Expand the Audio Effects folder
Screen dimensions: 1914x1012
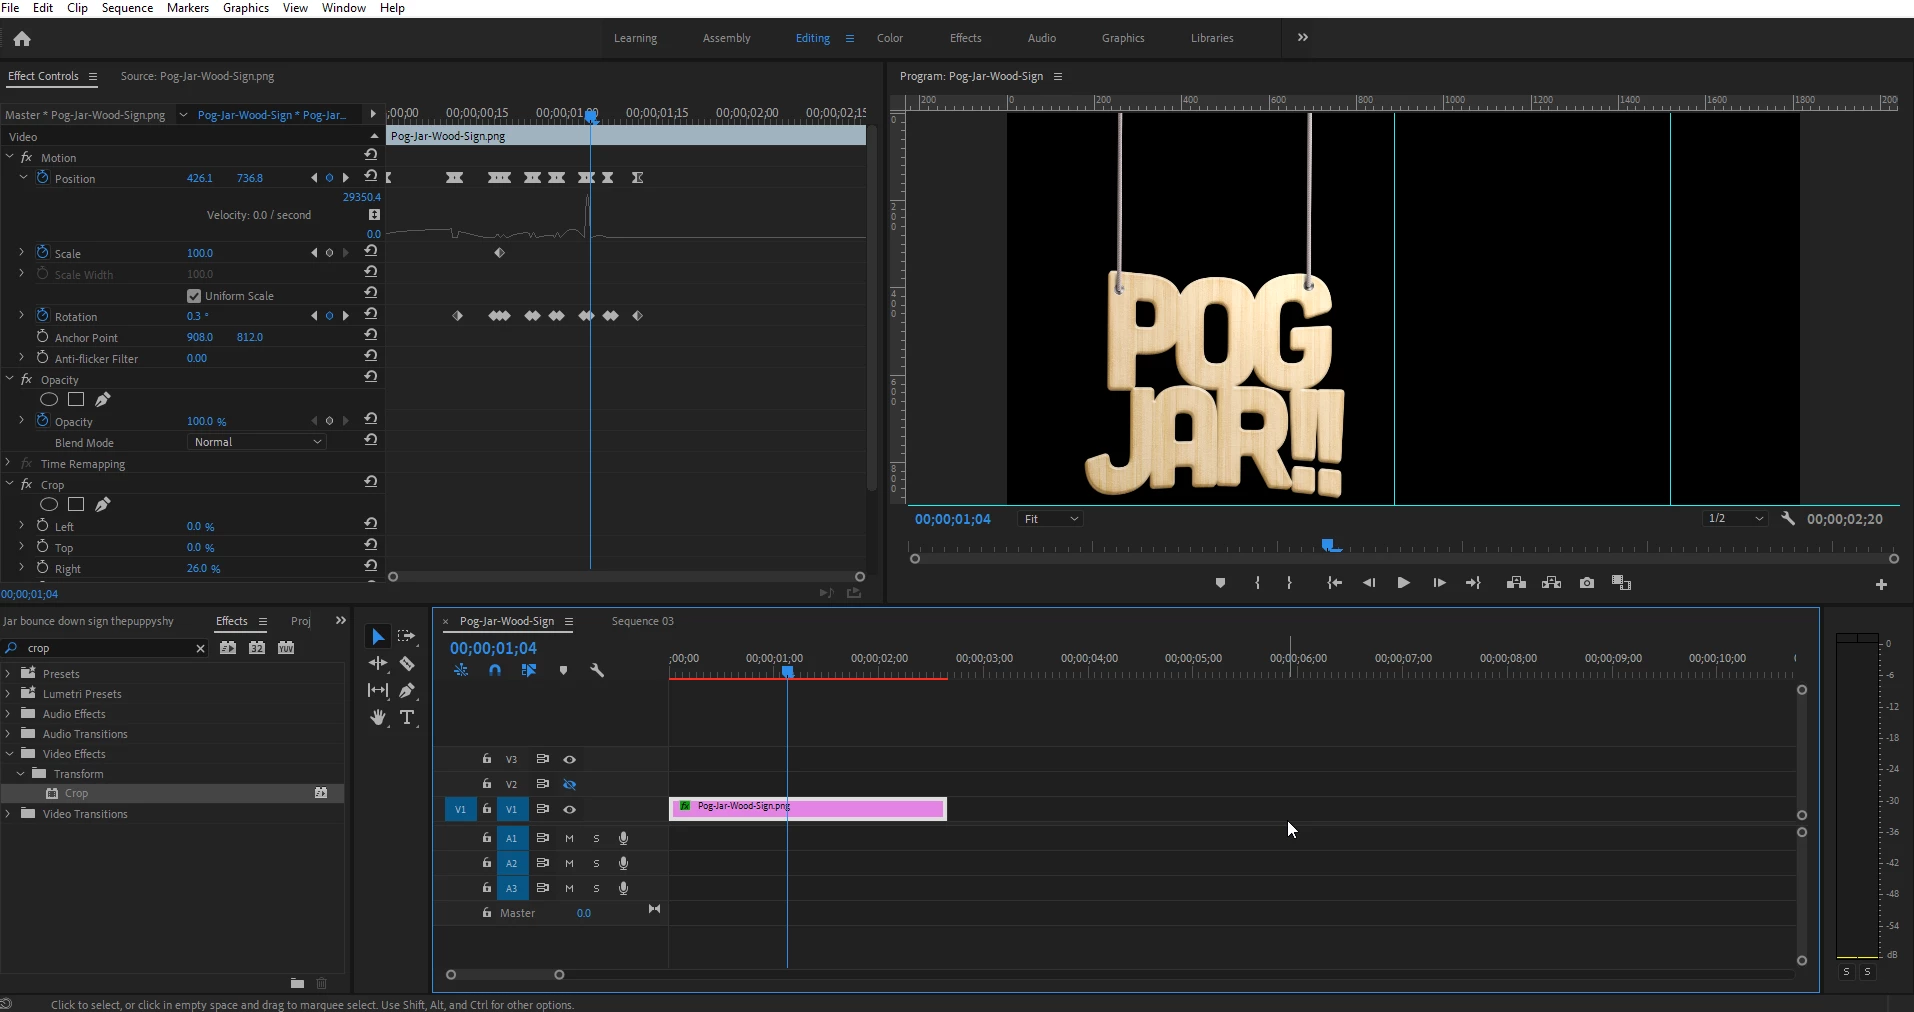click(9, 714)
